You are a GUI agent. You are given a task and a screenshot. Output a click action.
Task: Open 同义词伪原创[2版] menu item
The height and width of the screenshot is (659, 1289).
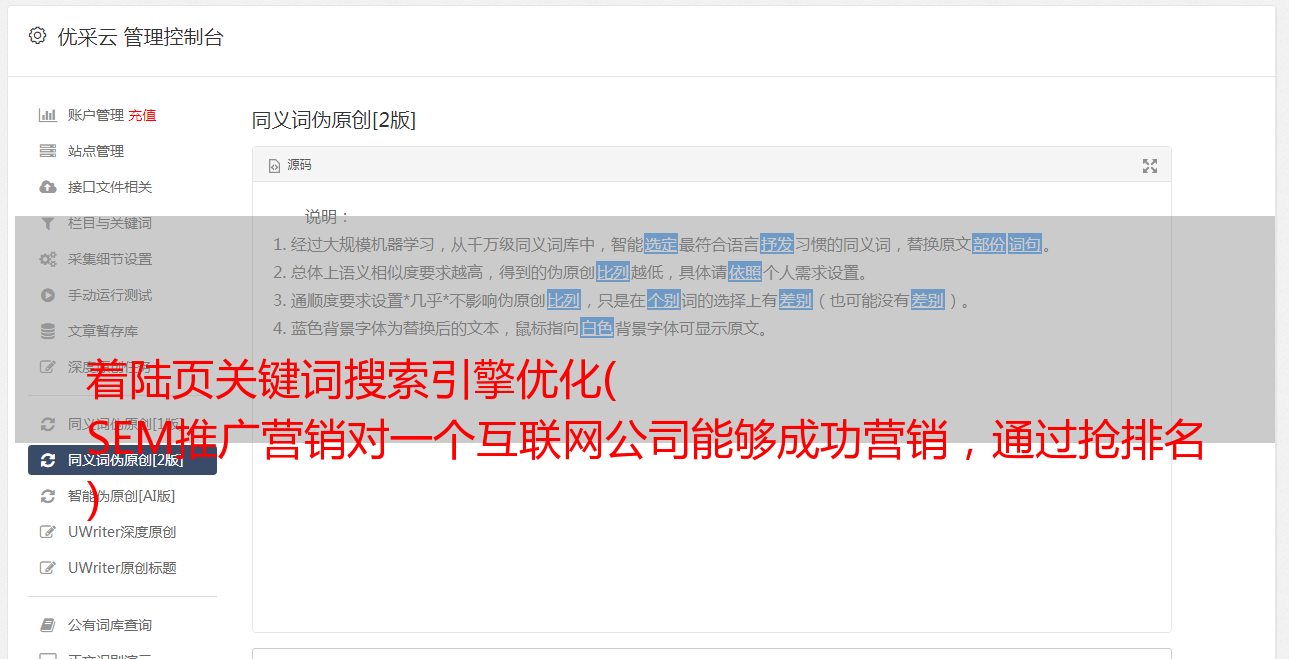click(122, 460)
